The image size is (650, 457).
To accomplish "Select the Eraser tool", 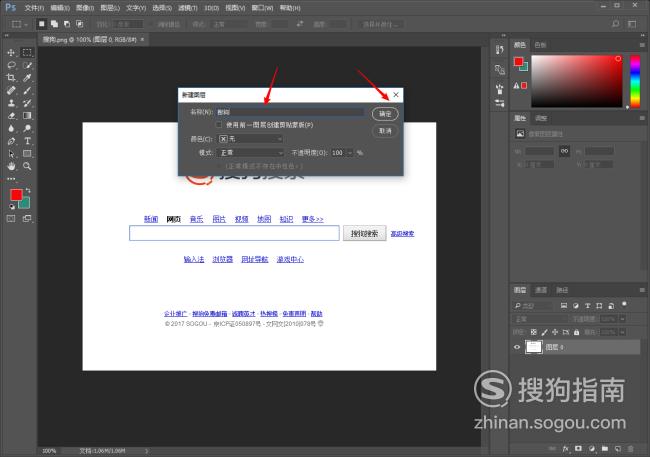I will tap(11, 116).
